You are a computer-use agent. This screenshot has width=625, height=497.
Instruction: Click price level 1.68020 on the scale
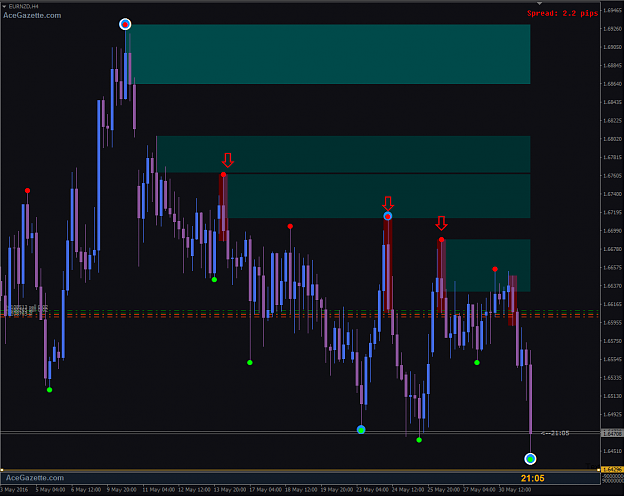[613, 139]
